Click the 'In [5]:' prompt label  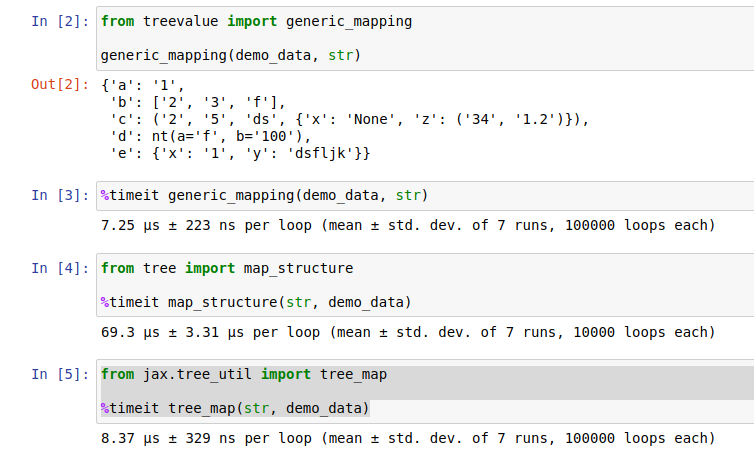tap(60, 374)
